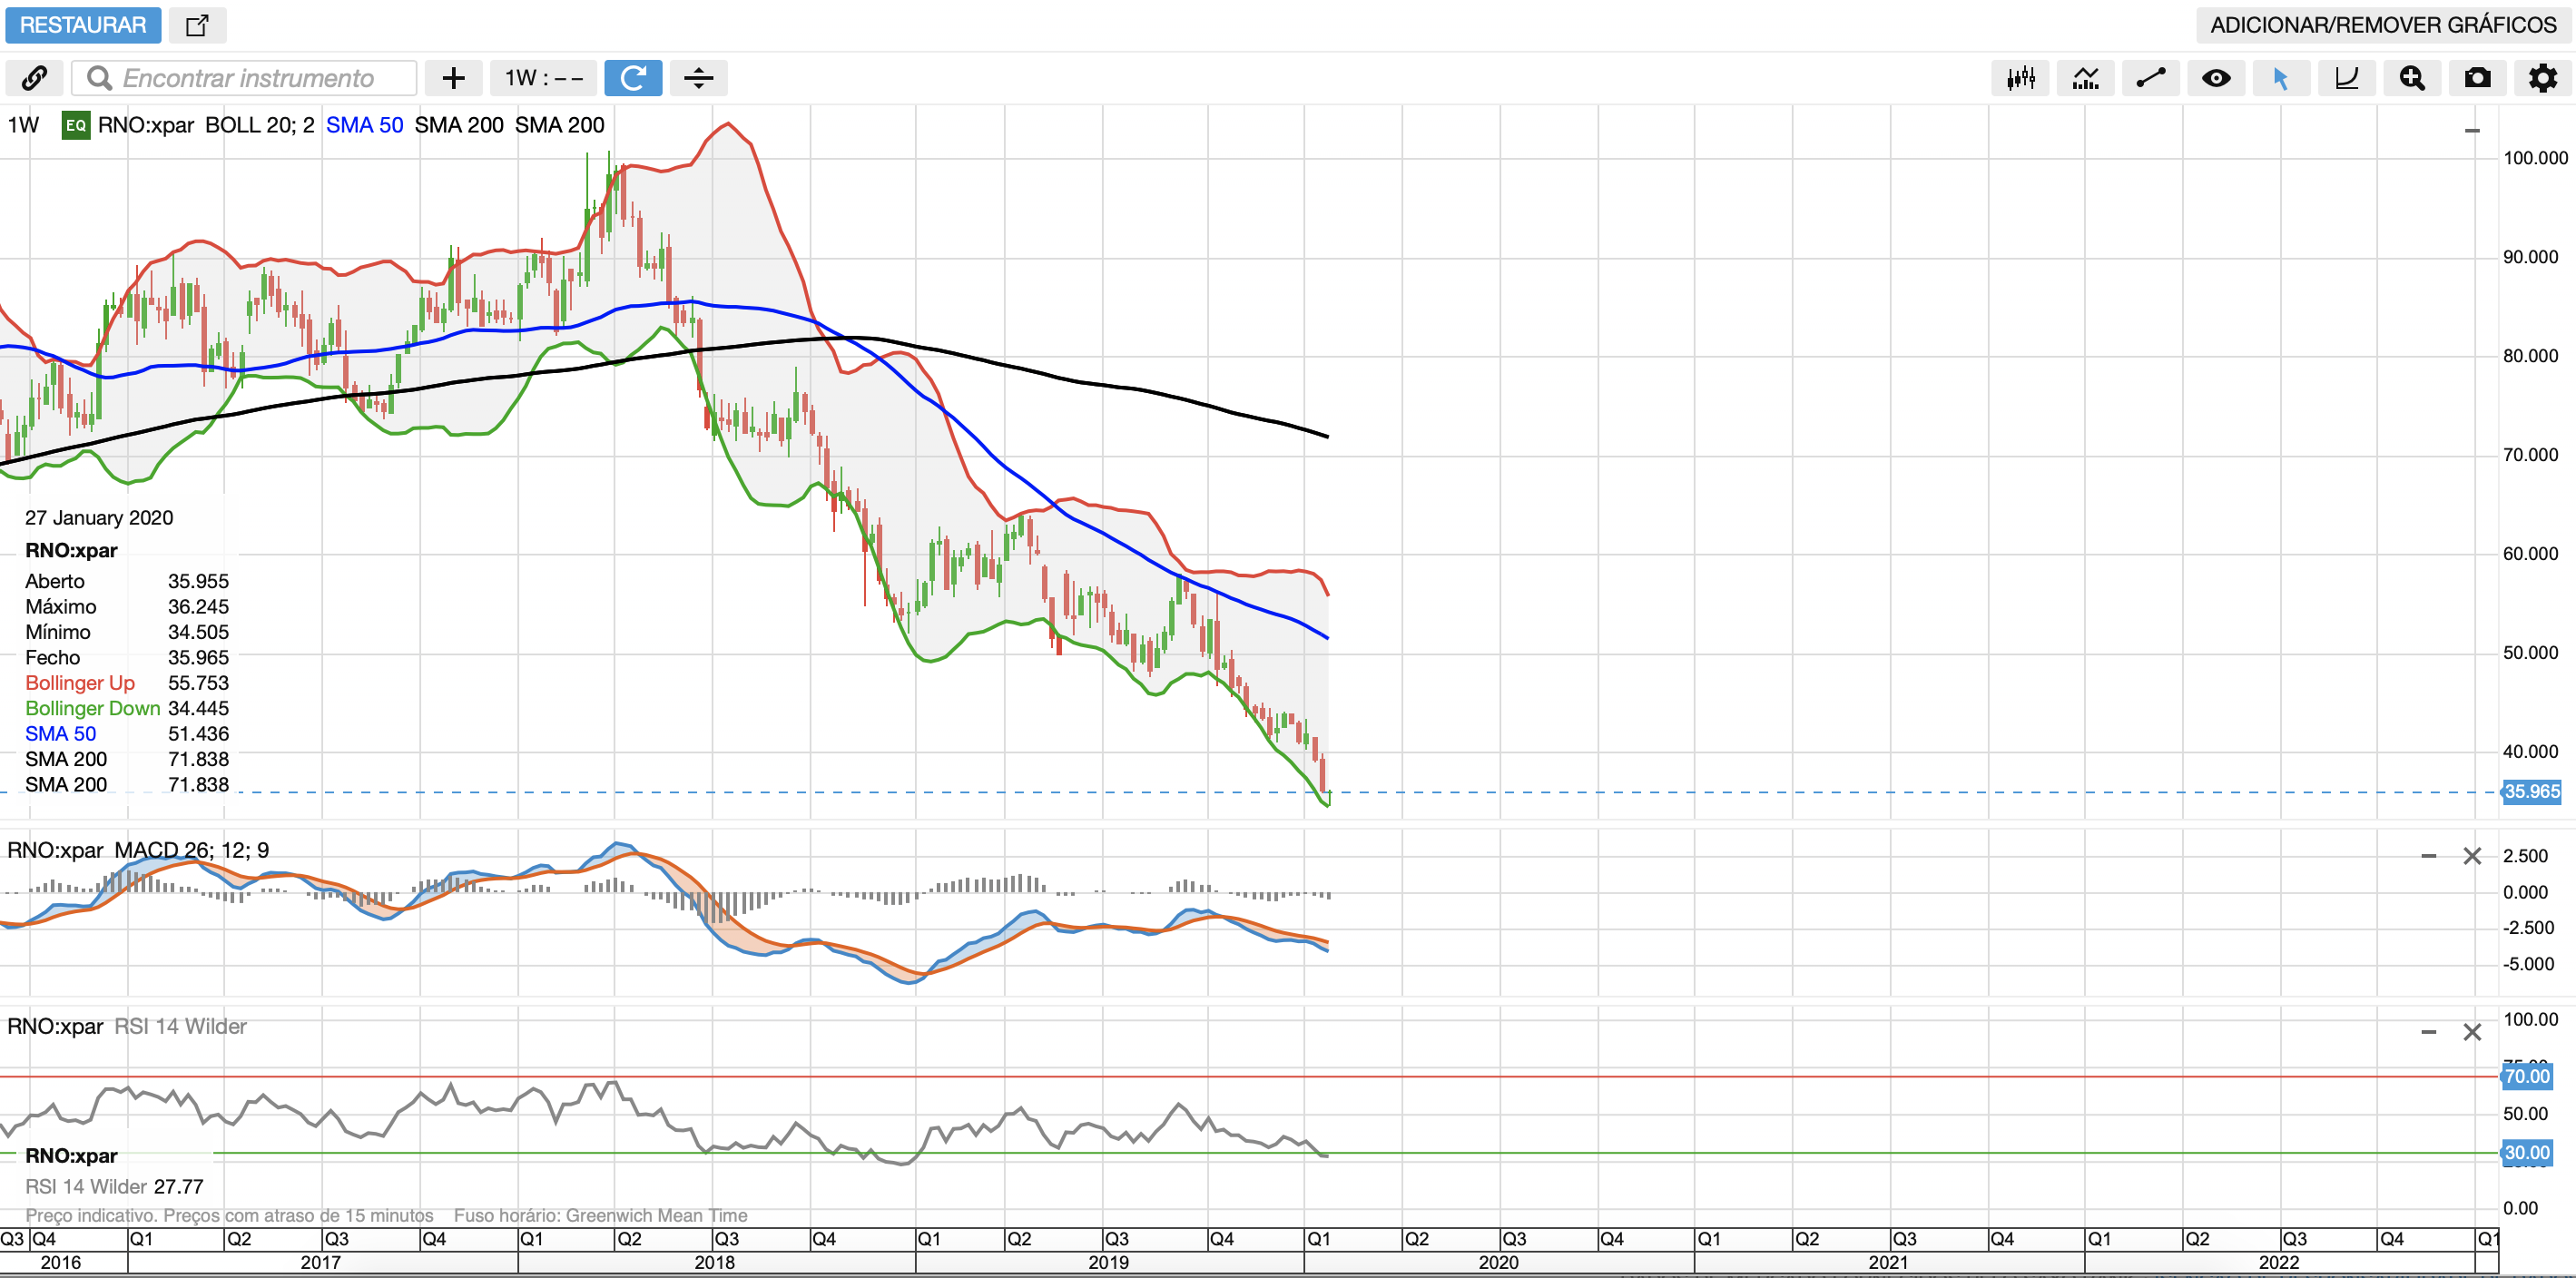Toggle the cursor pointer mode
Screen dimensions: 2576x1278
(2281, 78)
